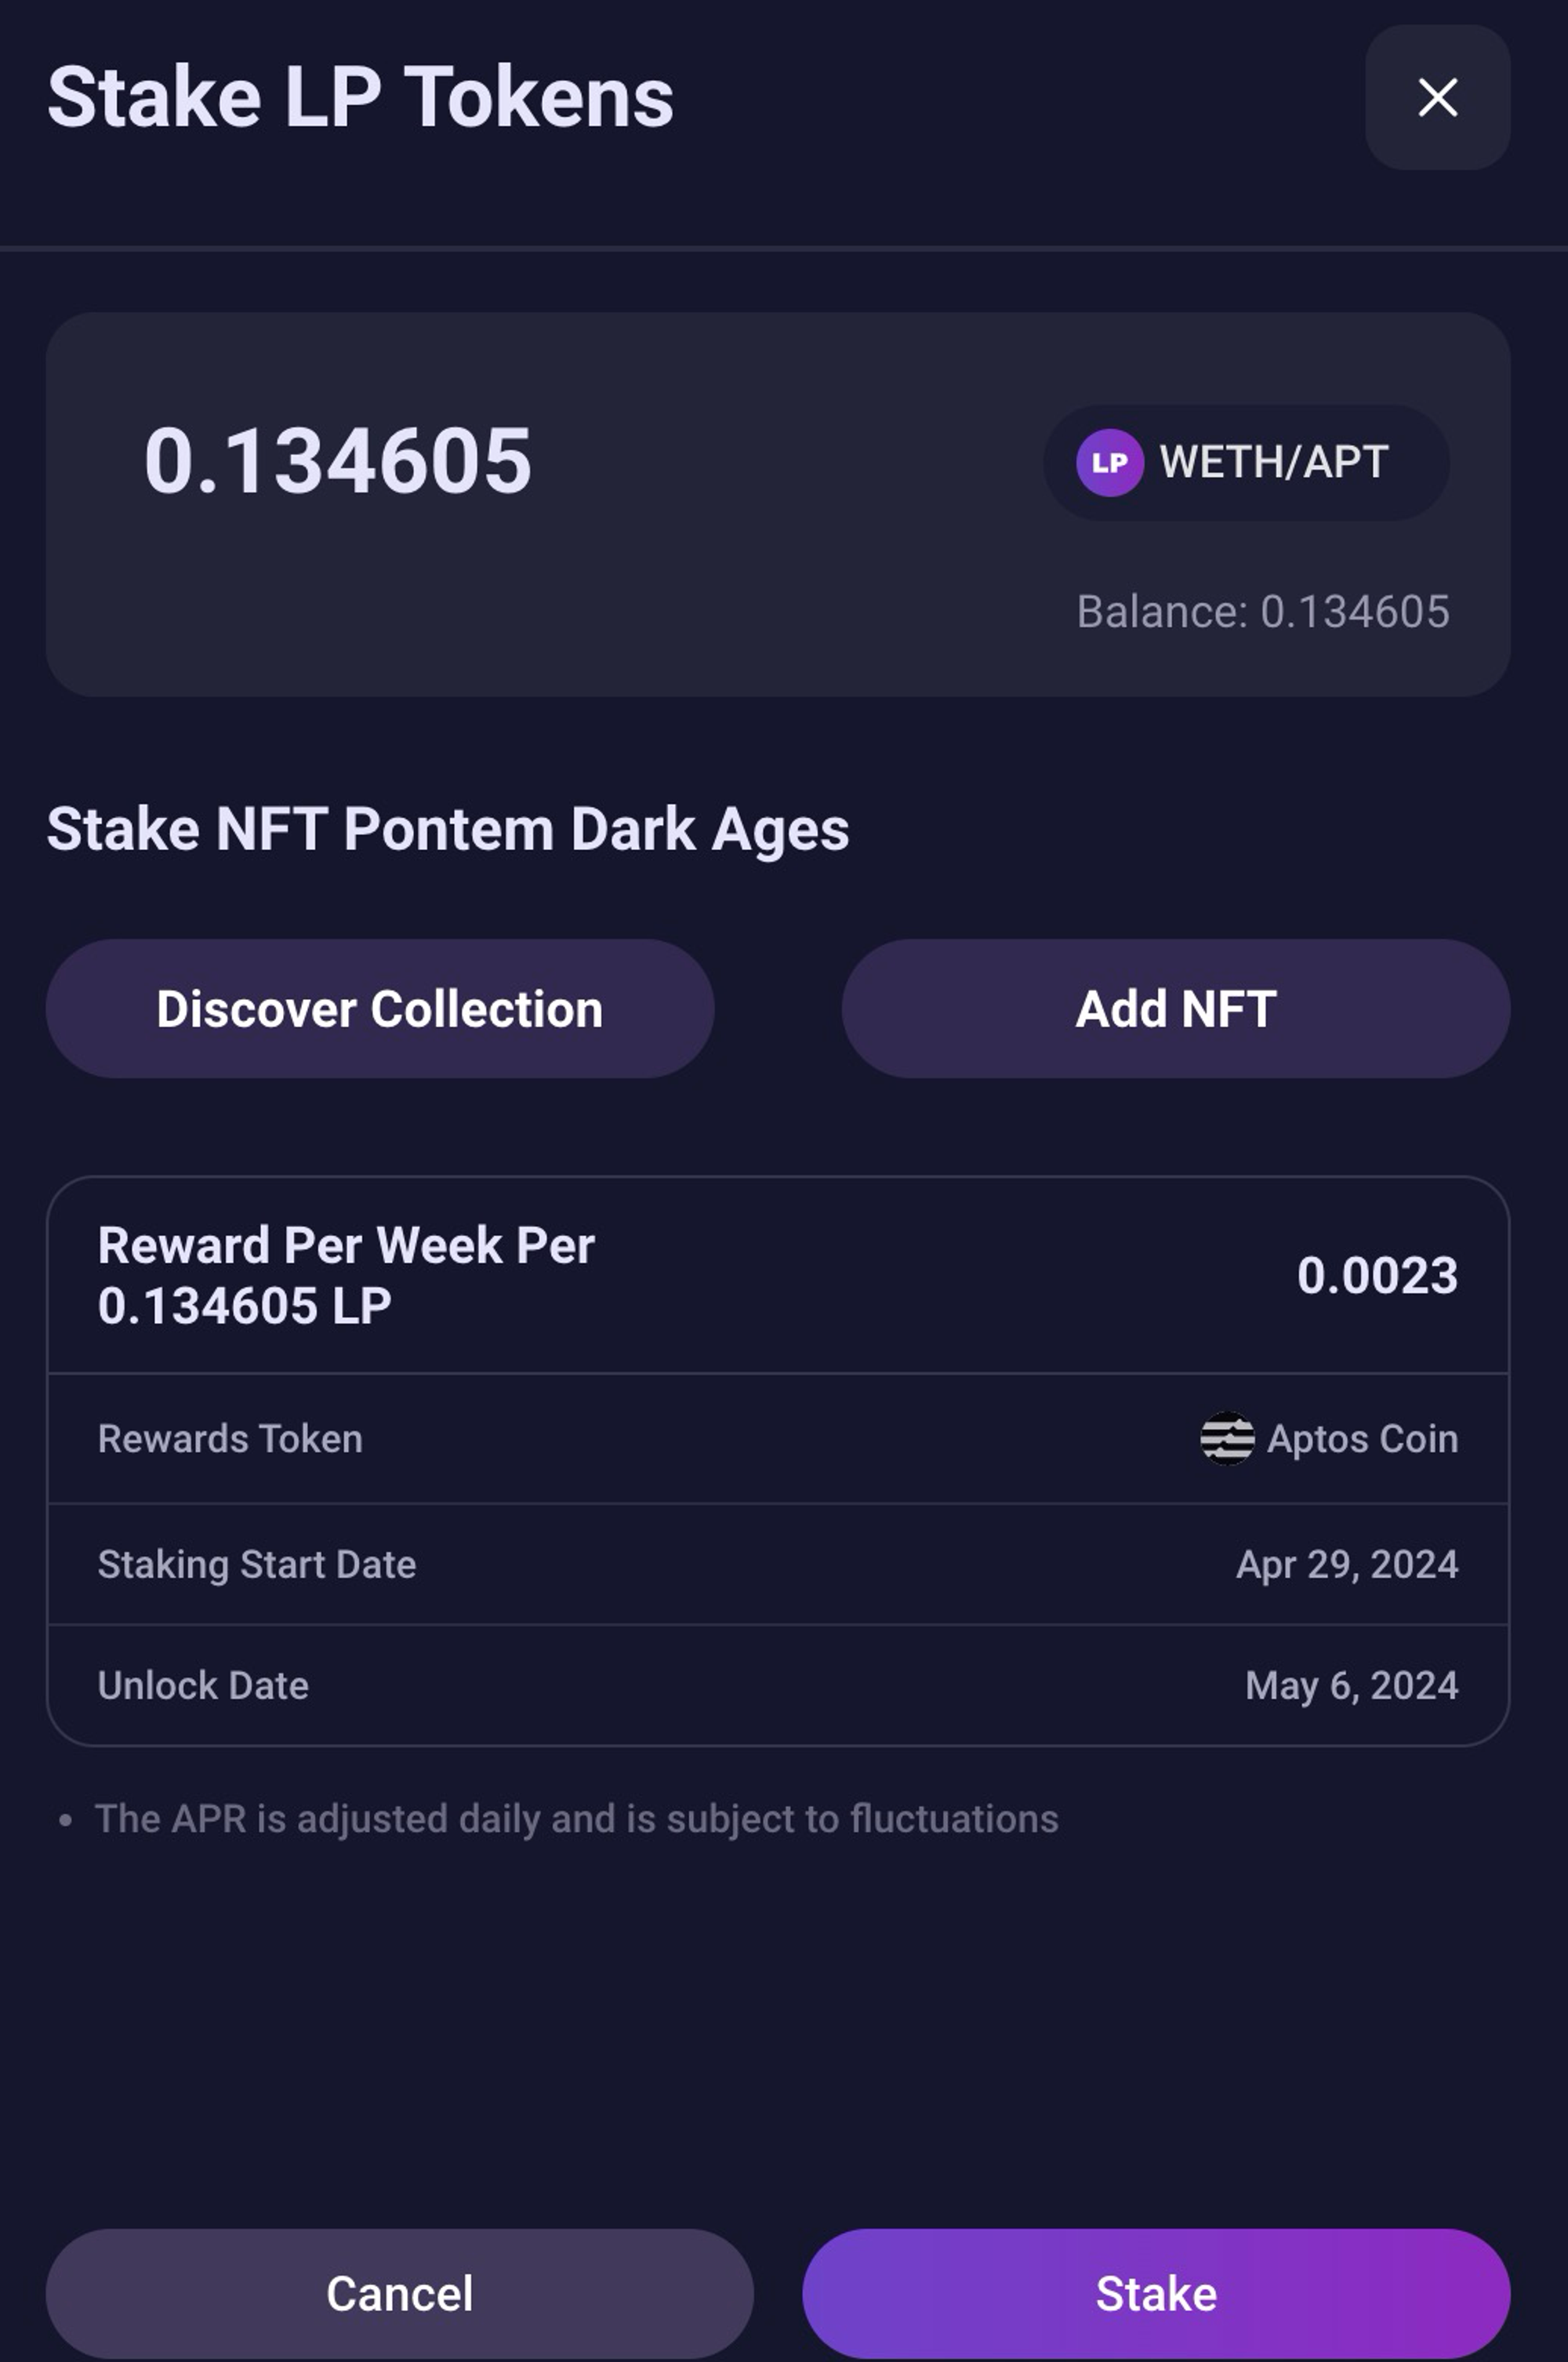This screenshot has width=1568, height=2362.
Task: Confirm with the purple Stake button
Action: 1155,2293
